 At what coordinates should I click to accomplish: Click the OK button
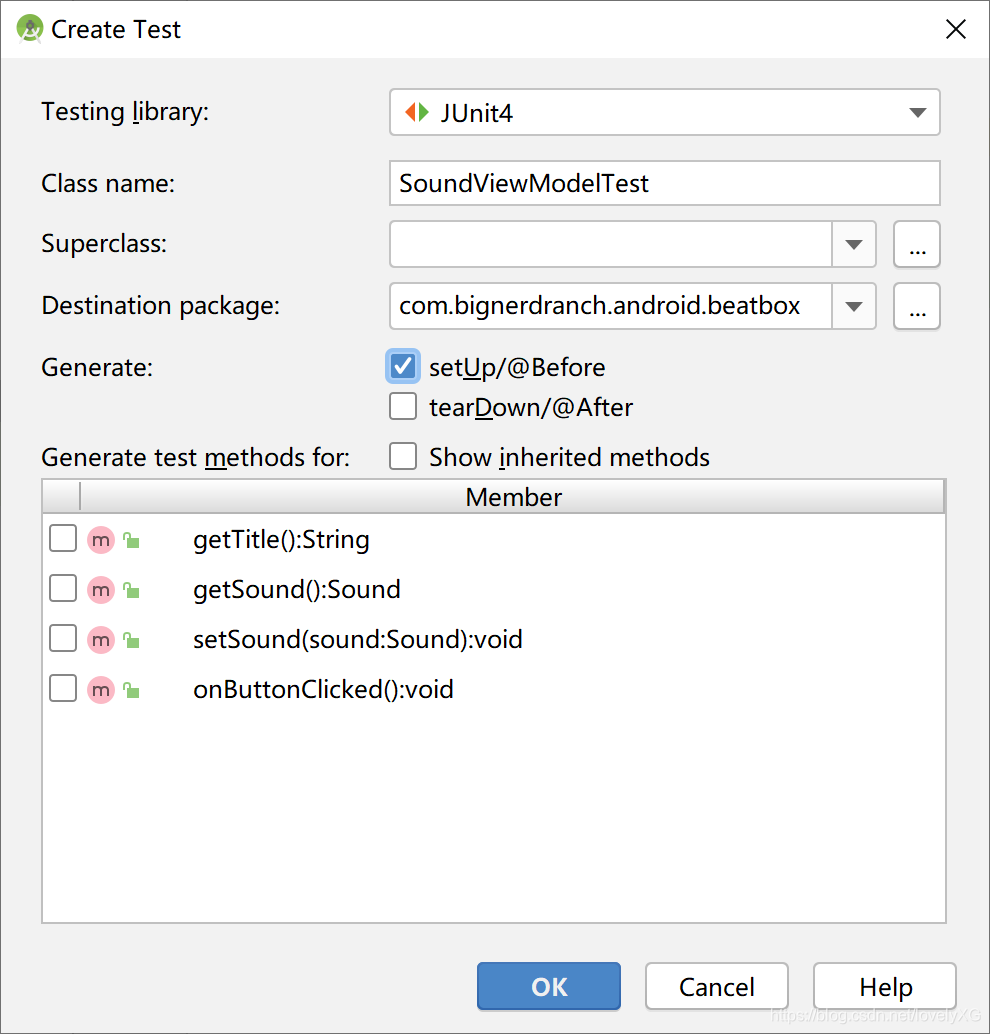pos(549,987)
